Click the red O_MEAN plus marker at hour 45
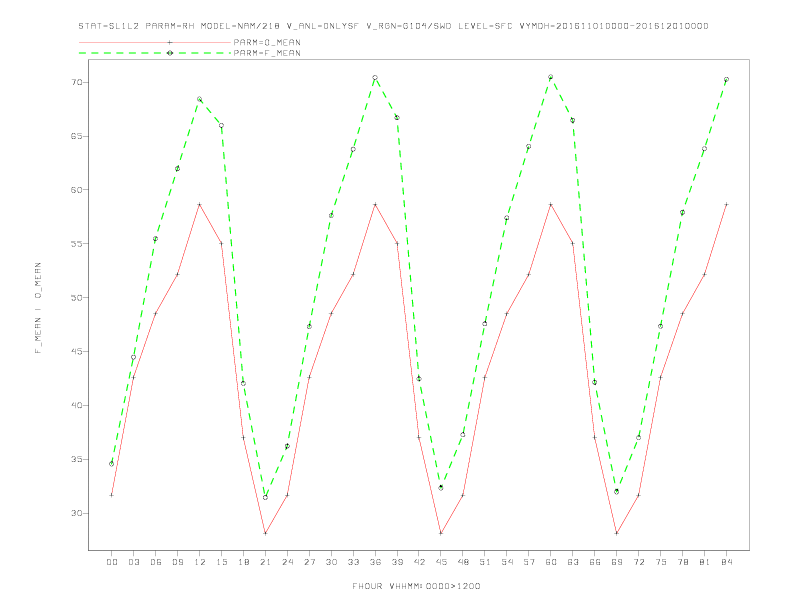The height and width of the screenshot is (612, 792). tap(441, 533)
